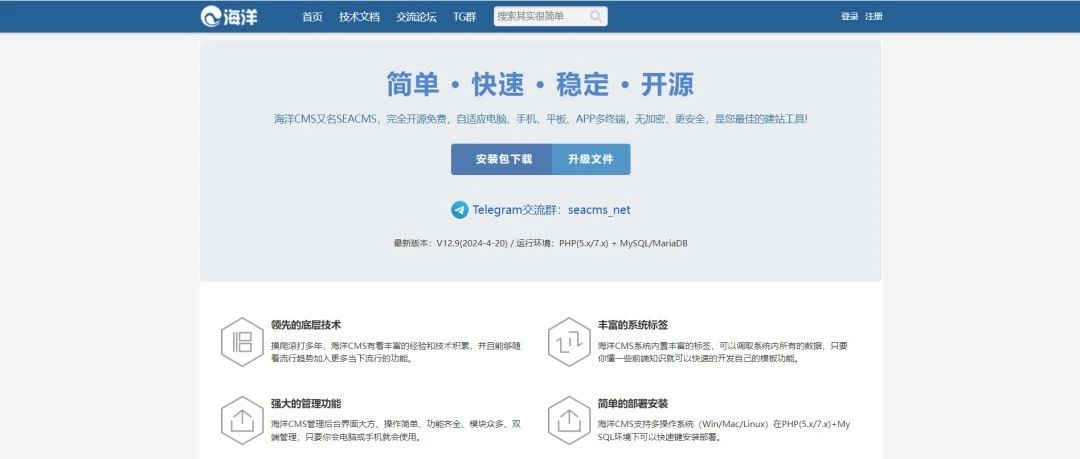The height and width of the screenshot is (459, 1080).
Task: Click the paragraph under 领先的底层技术
Action: 396,352
